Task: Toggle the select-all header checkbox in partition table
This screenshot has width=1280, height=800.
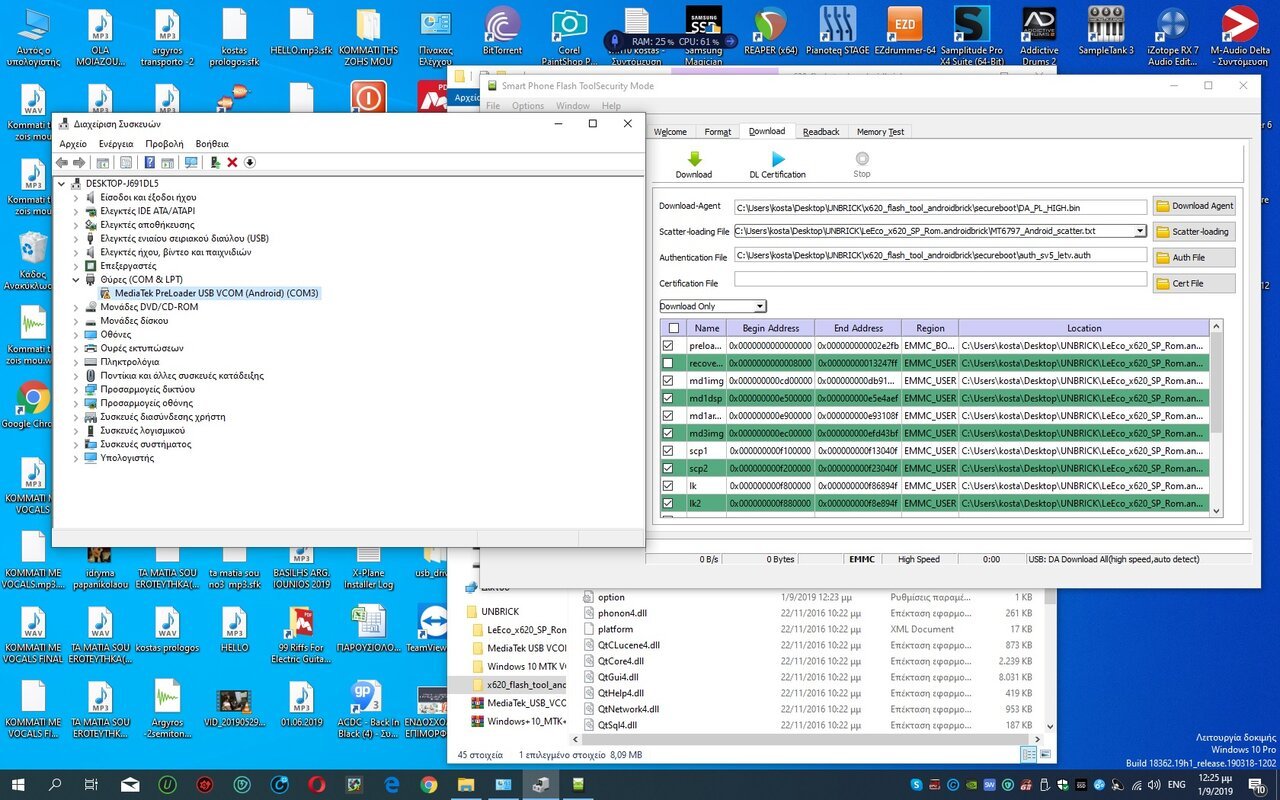Action: point(673,328)
